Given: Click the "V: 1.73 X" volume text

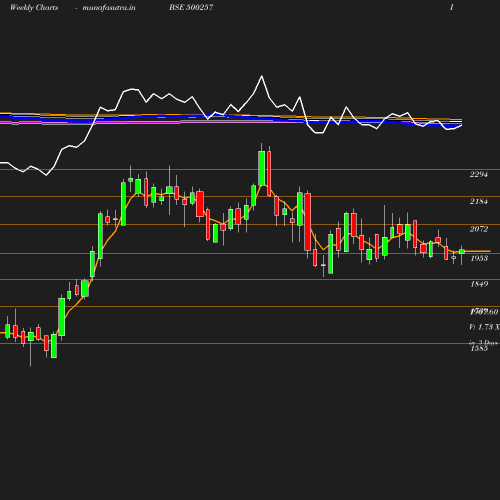Looking at the screenshot, I should [x=484, y=327].
